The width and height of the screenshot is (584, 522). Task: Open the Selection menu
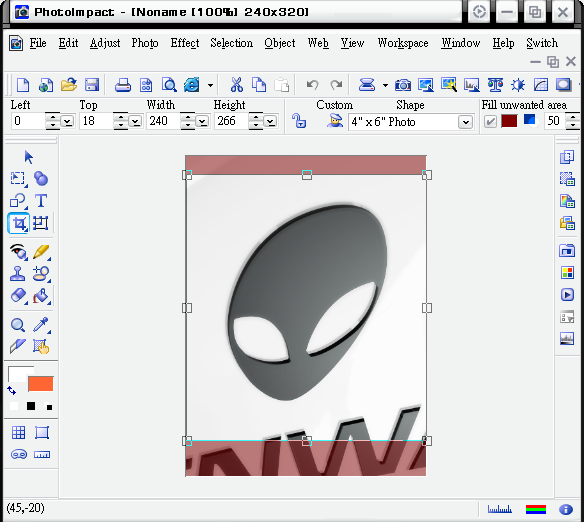(231, 43)
